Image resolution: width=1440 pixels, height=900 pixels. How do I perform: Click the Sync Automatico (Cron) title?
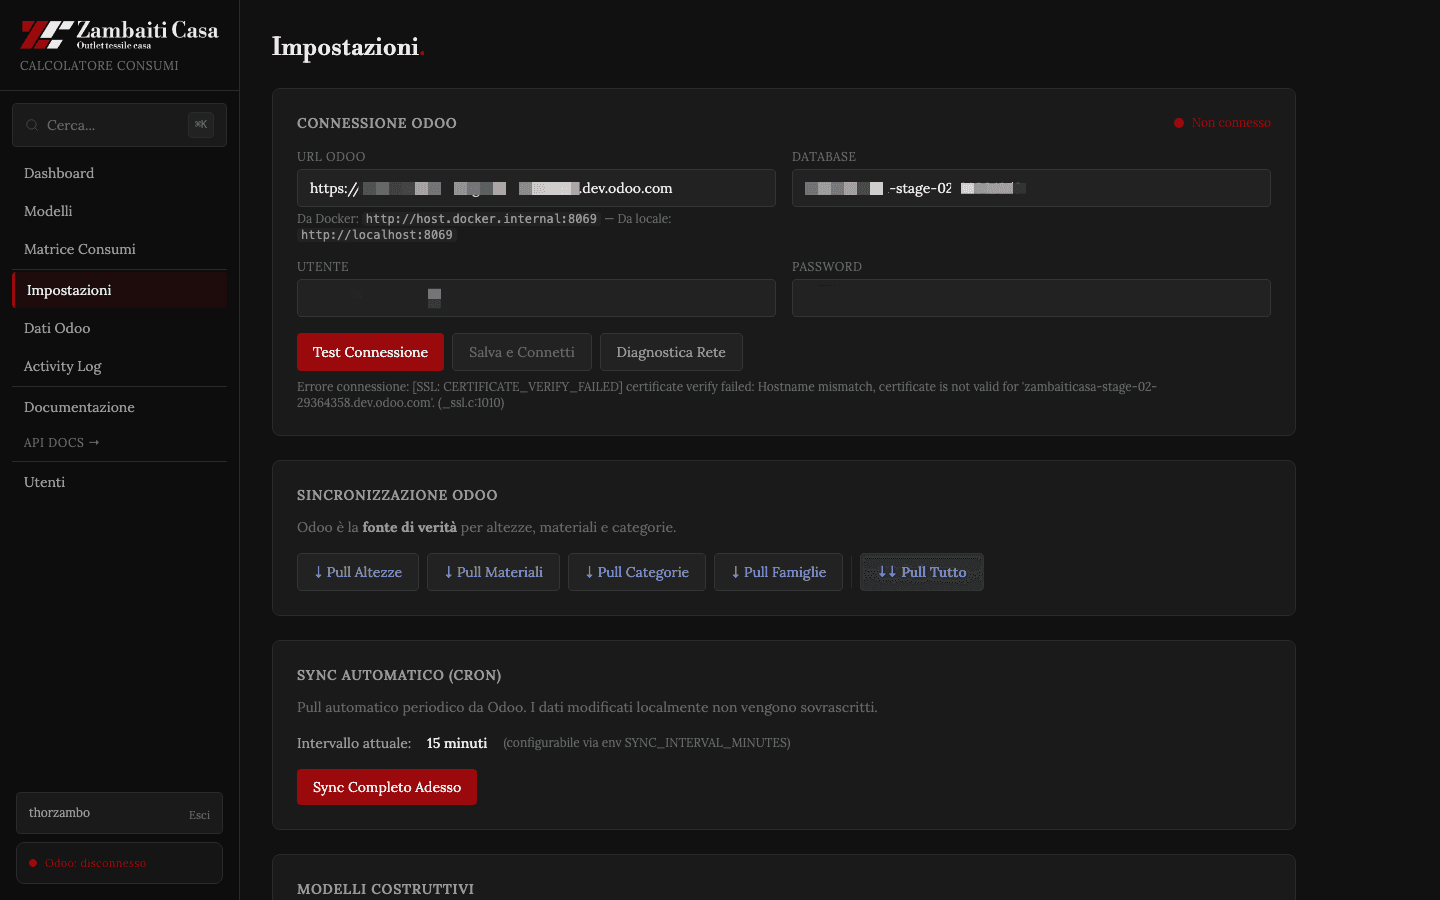click(399, 675)
